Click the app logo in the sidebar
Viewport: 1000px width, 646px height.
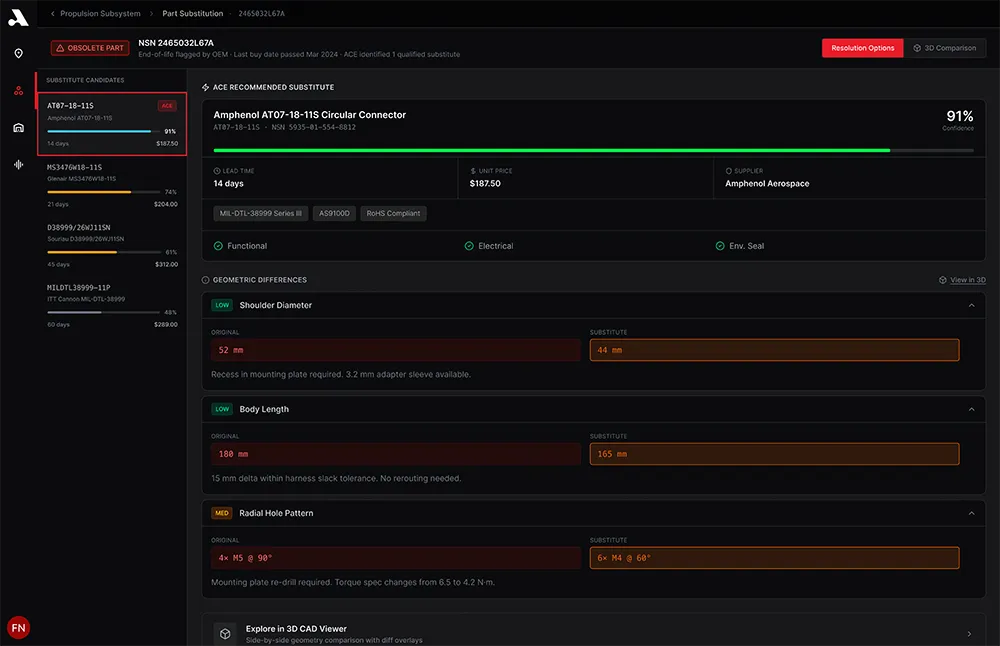(18, 17)
